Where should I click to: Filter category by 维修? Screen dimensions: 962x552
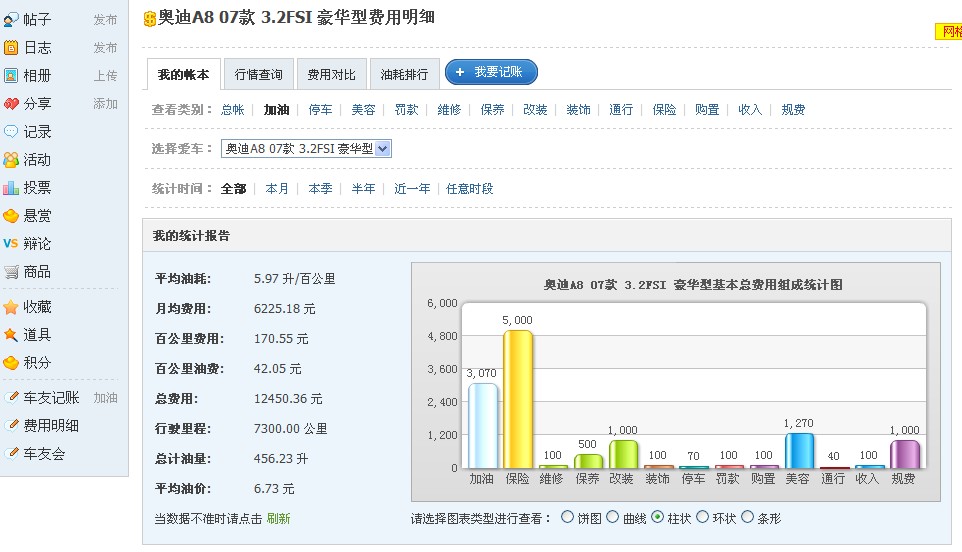pyautogui.click(x=449, y=110)
